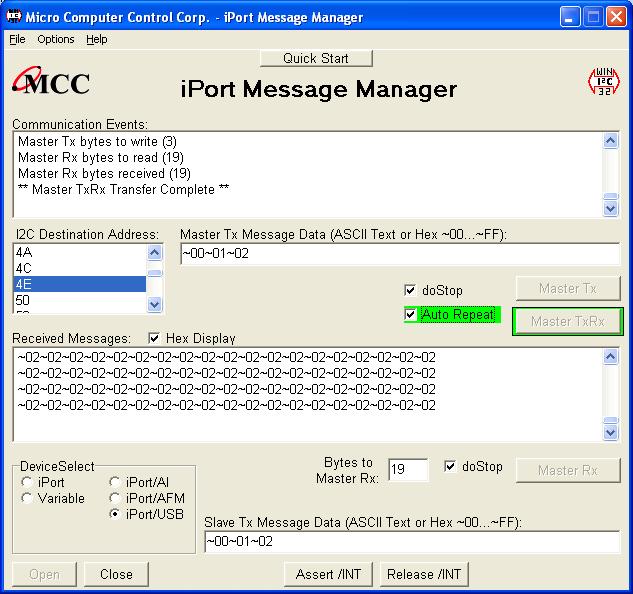Minimize the iPort Message Manager window
The width and height of the screenshot is (633, 594).
click(570, 17)
